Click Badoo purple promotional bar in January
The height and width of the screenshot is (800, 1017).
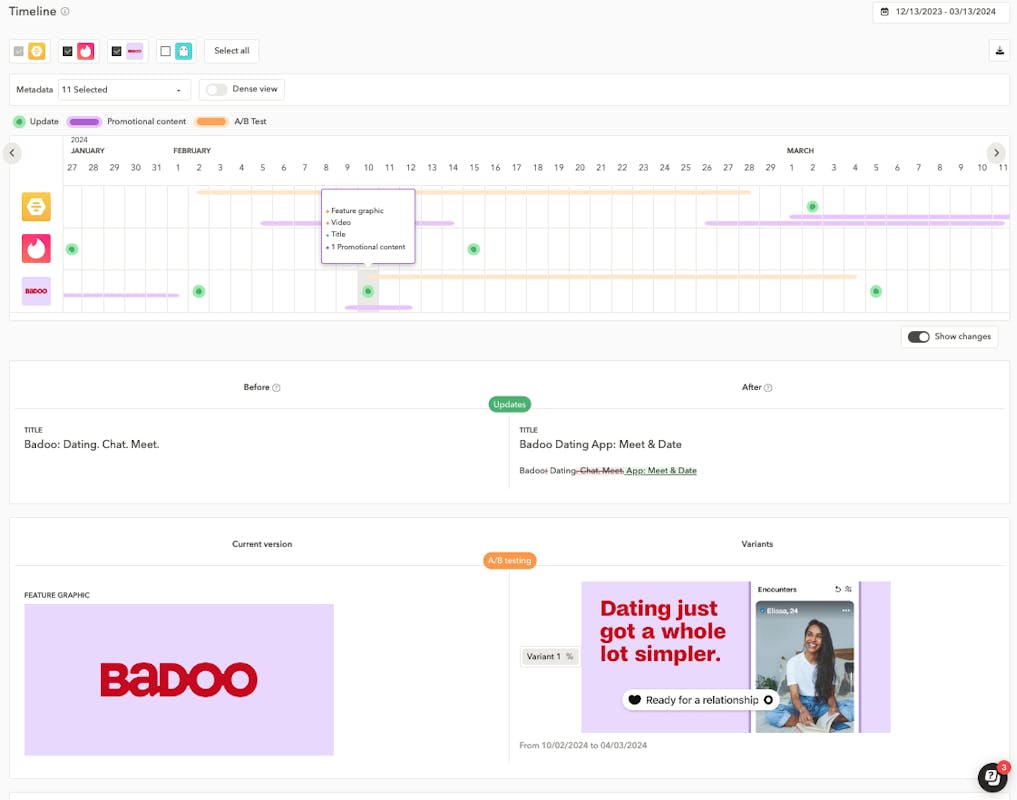click(121, 295)
